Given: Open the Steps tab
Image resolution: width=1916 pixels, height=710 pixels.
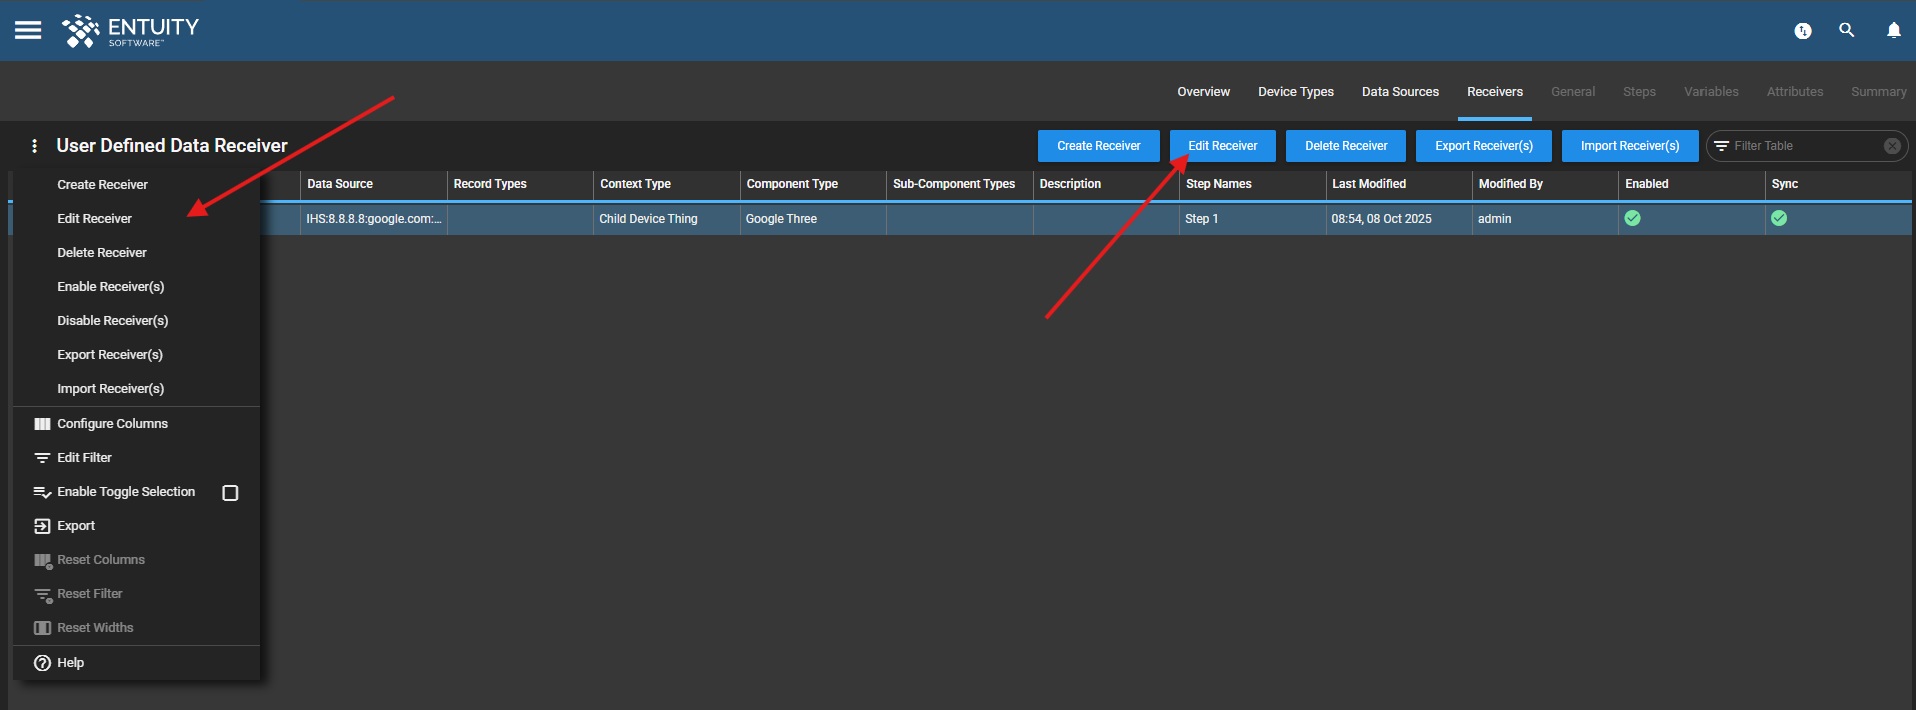Looking at the screenshot, I should click(1639, 92).
